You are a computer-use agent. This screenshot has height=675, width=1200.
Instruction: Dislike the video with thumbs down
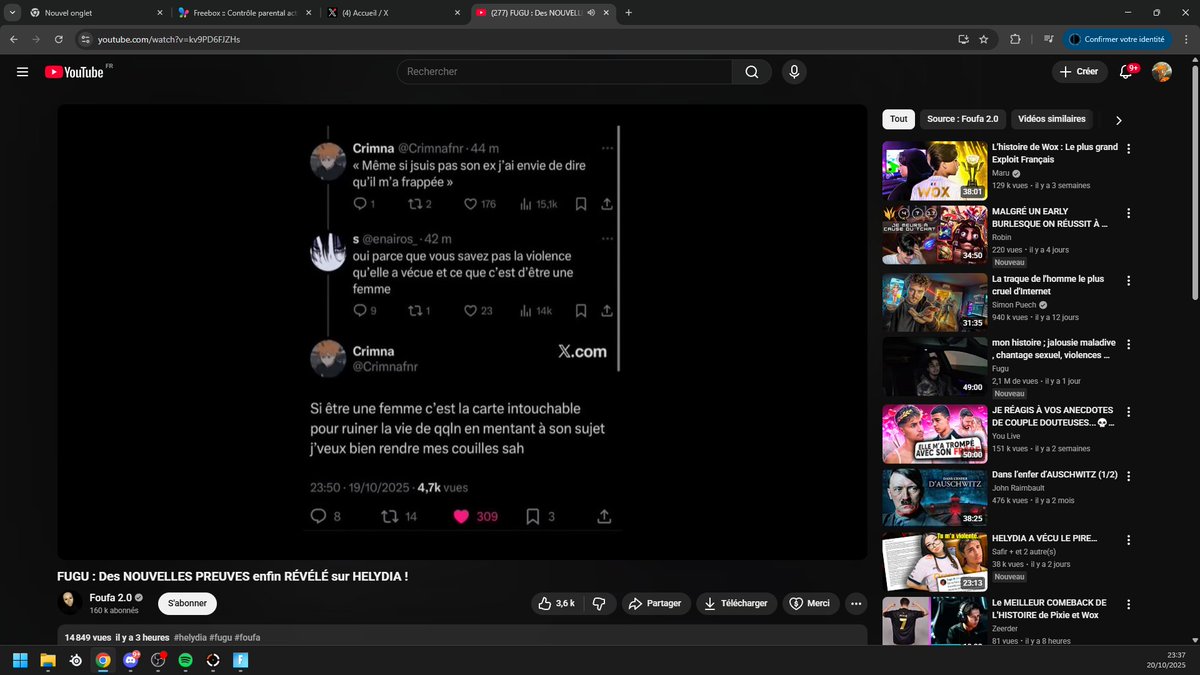(599, 603)
